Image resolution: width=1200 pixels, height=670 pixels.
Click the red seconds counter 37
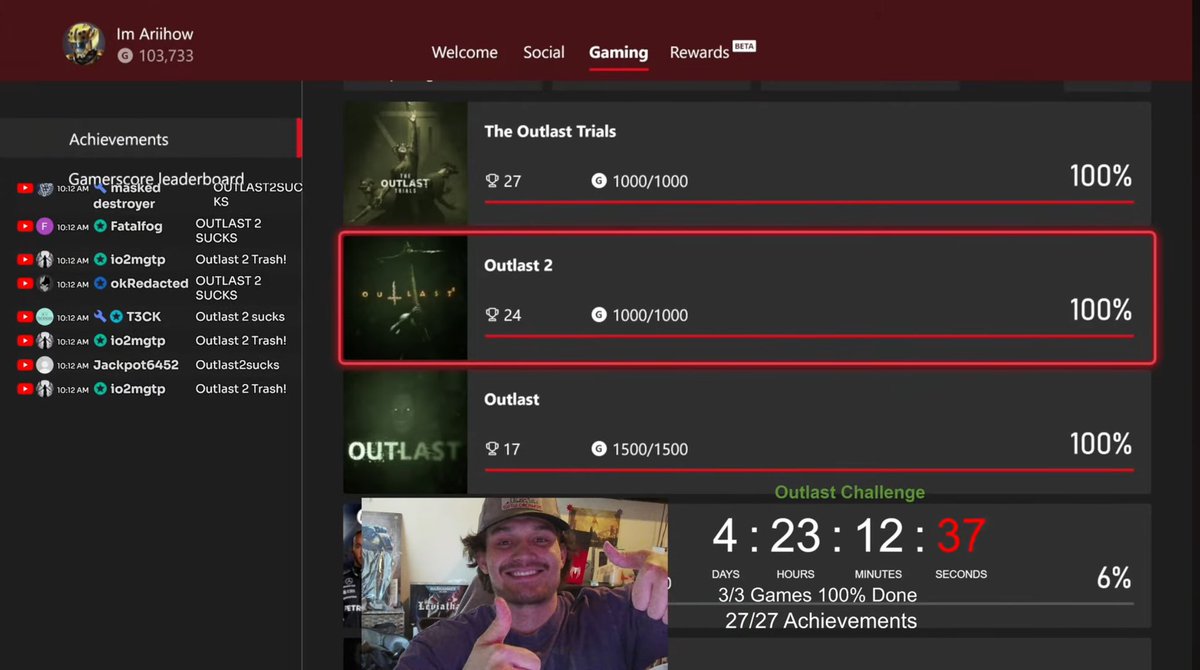point(961,537)
